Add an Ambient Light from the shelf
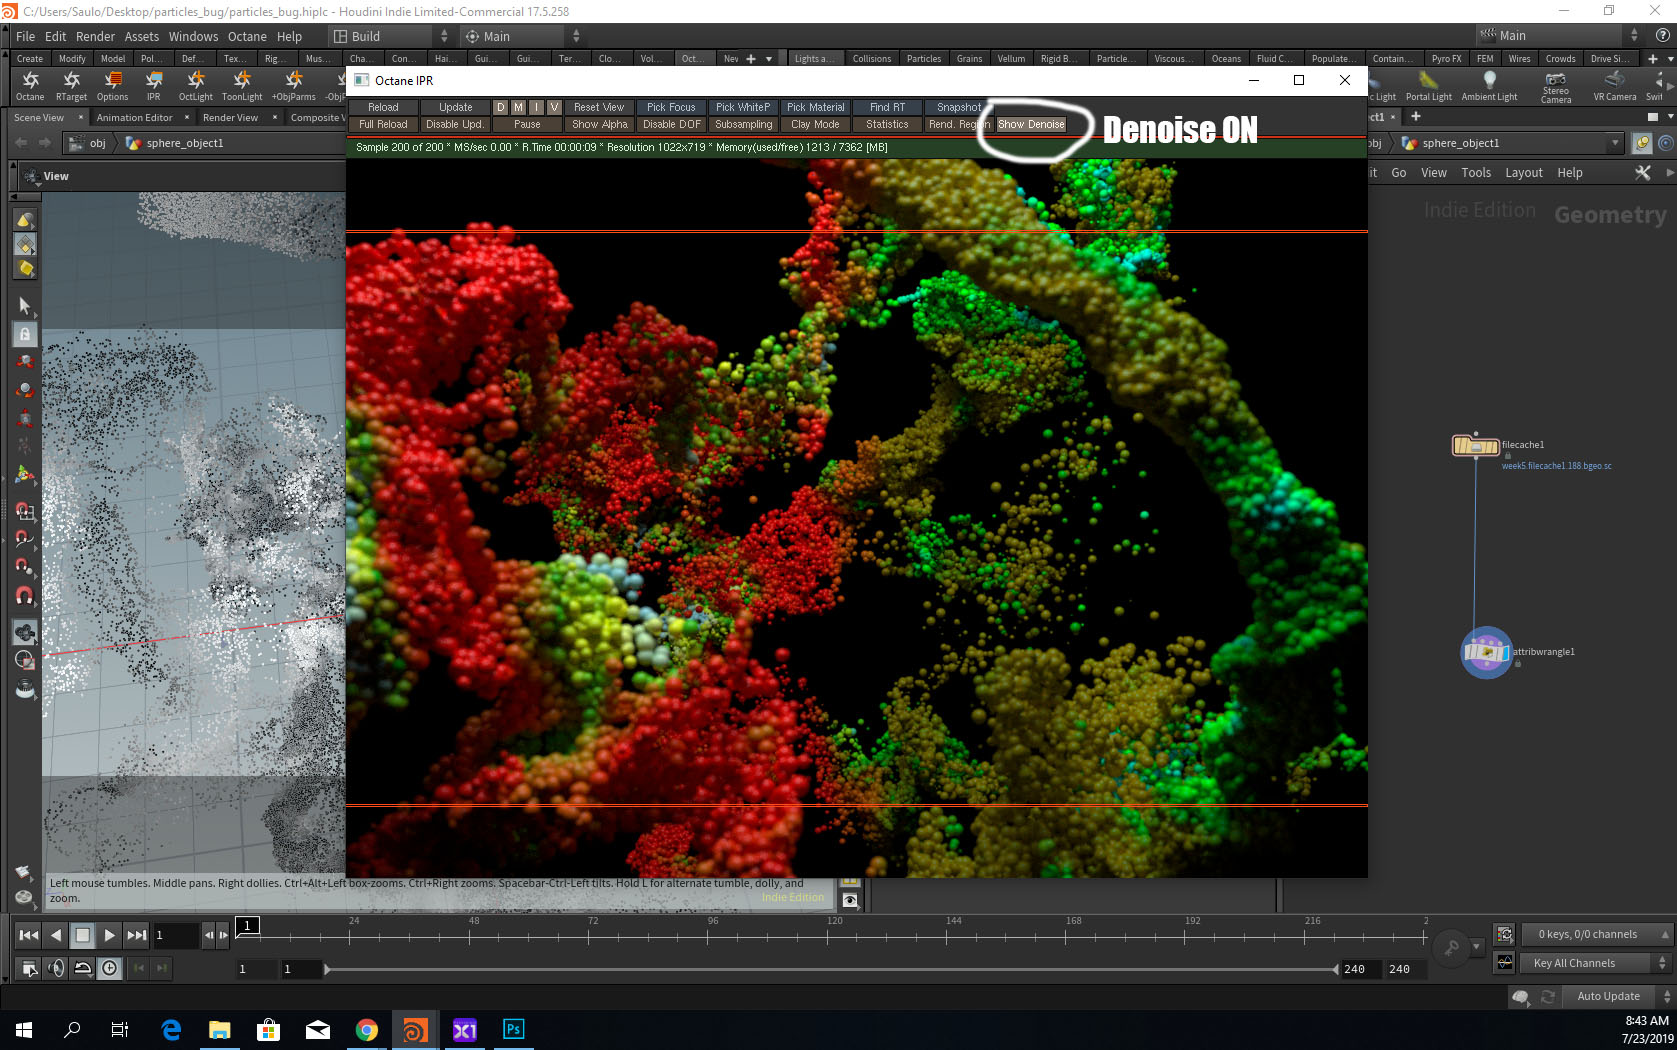Image resolution: width=1677 pixels, height=1050 pixels. tap(1489, 85)
